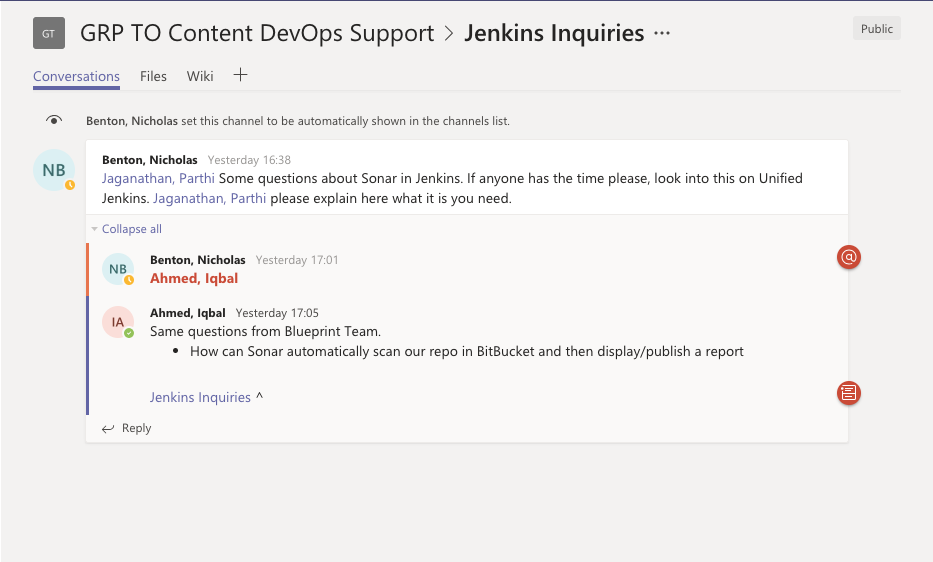Click the Benton, Nicholas name at 16:38
933x562 pixels.
(150, 160)
